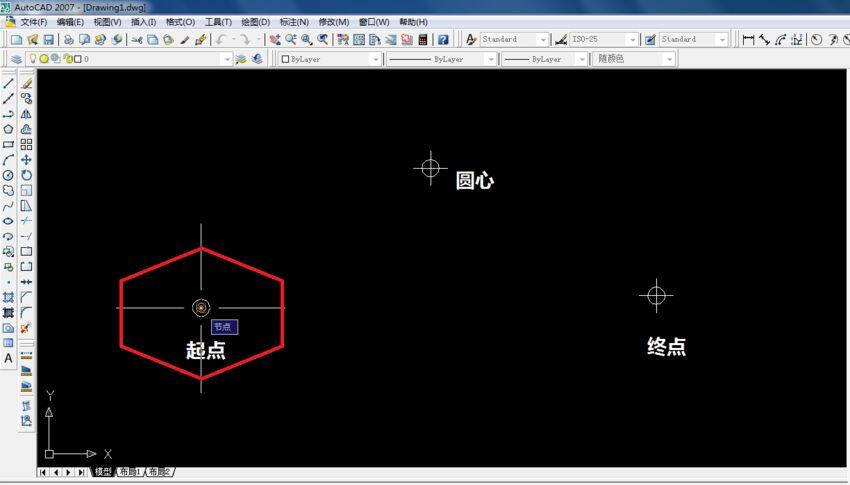850x485 pixels.
Task: Select the Move tool
Action: [26, 160]
